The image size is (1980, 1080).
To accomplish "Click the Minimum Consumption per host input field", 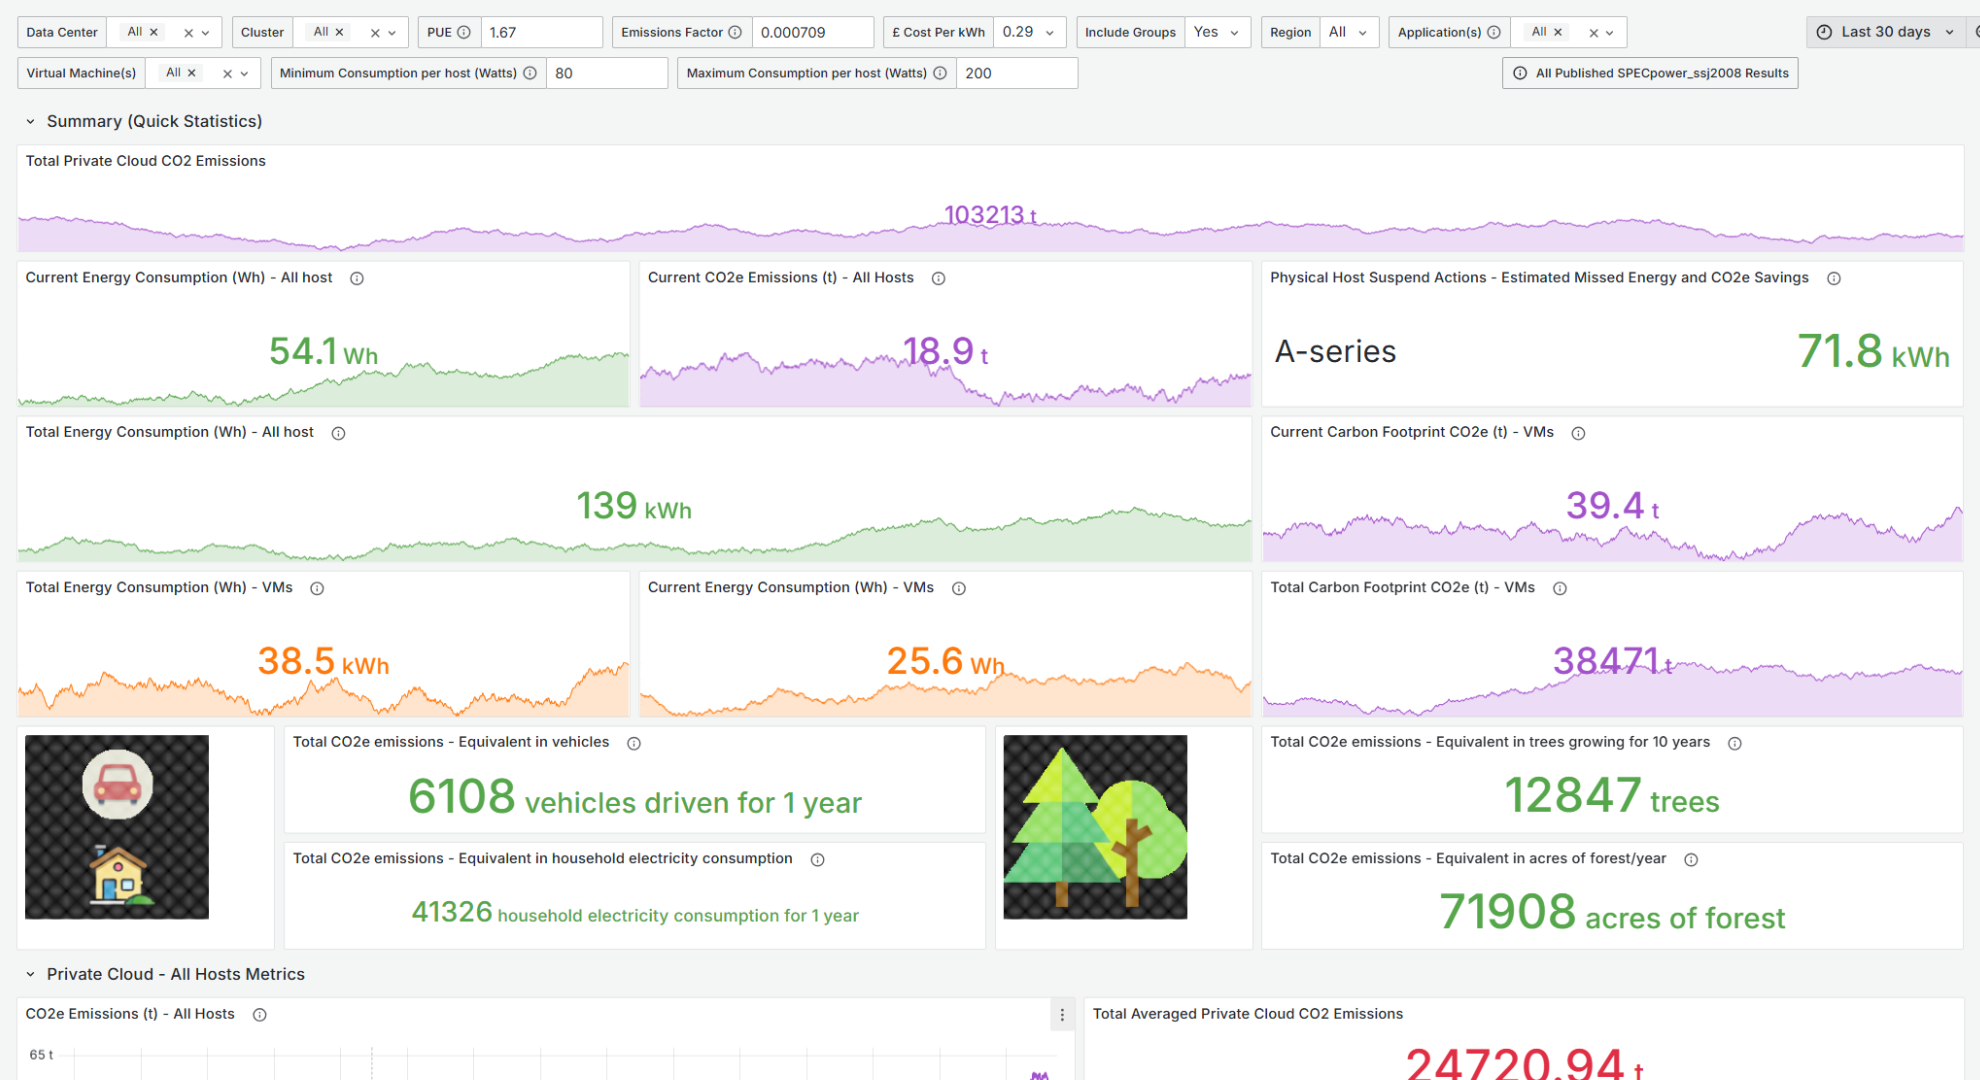I will click(x=606, y=73).
